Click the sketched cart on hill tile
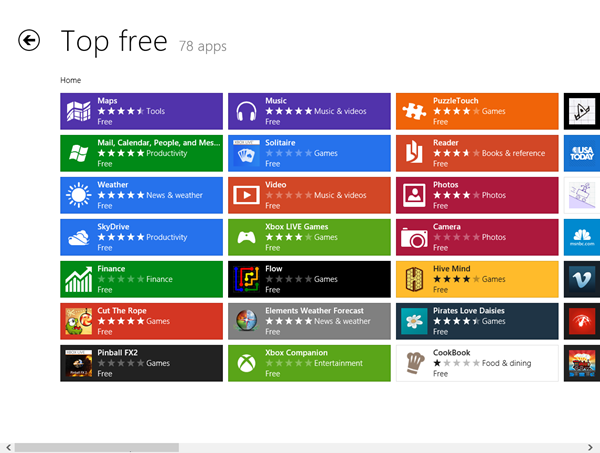Screen dimensions: 600x453 (582, 195)
